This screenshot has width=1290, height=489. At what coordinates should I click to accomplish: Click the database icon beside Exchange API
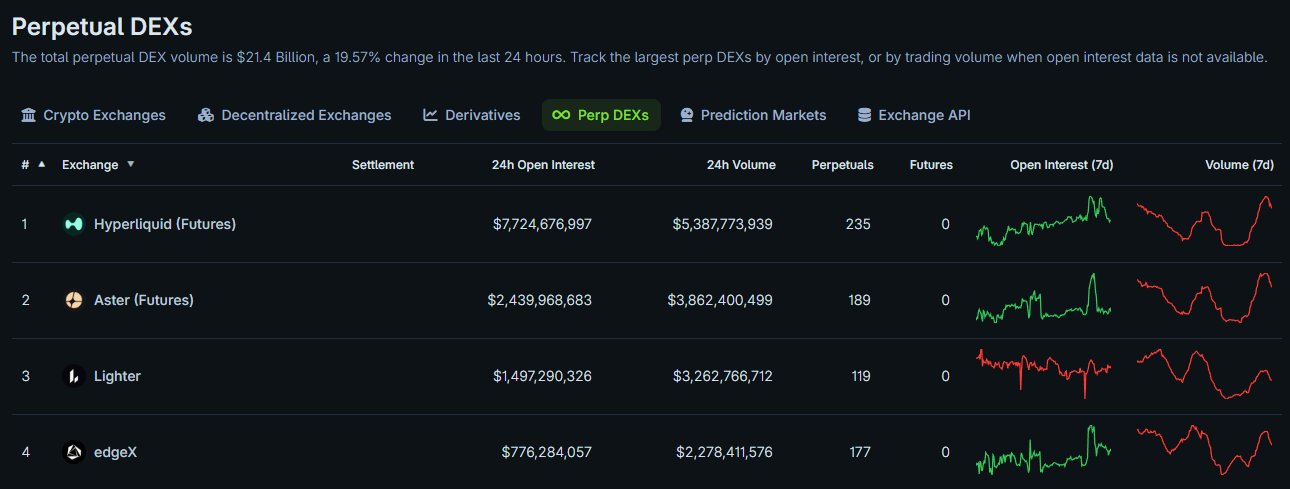(x=864, y=115)
